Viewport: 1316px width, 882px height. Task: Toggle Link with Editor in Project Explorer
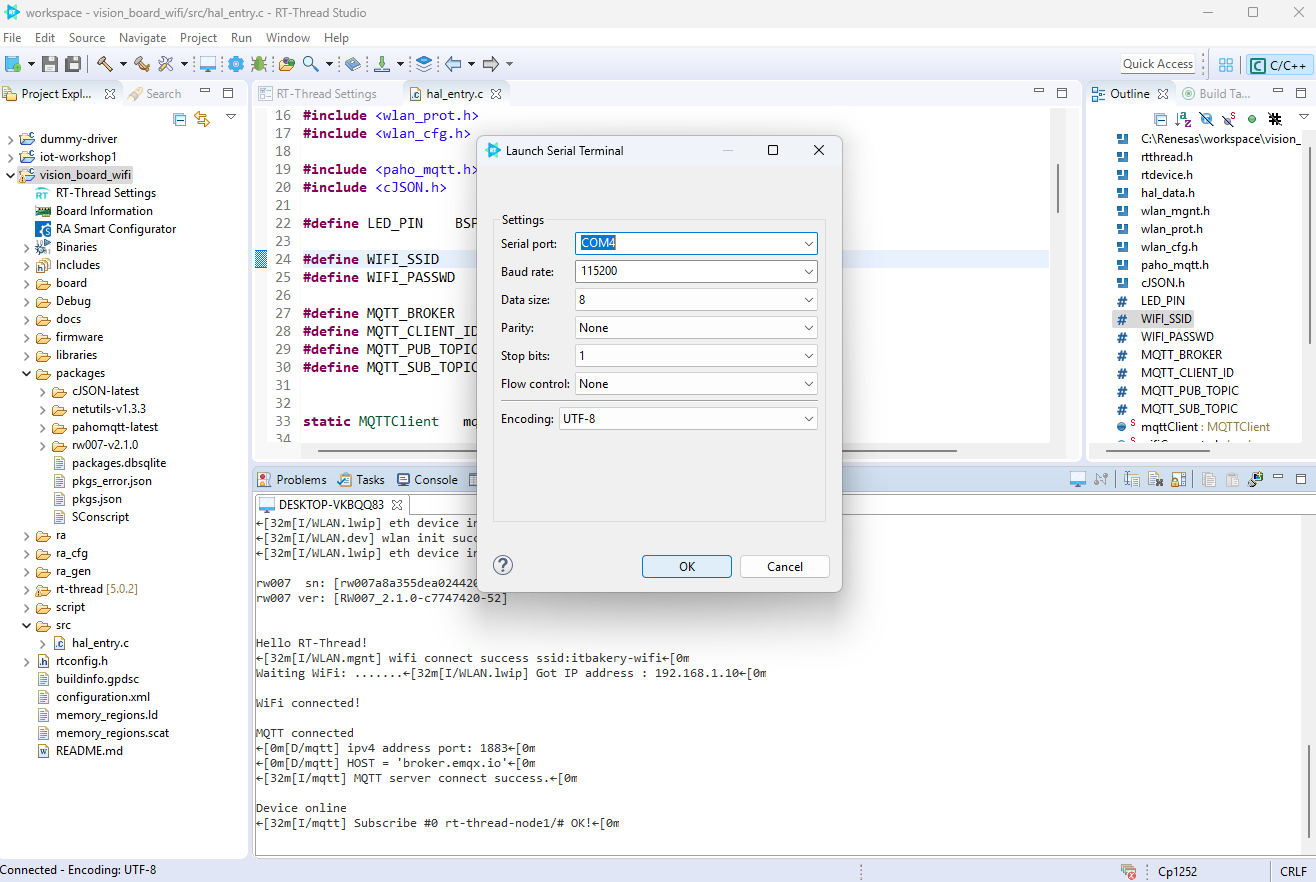click(x=202, y=119)
